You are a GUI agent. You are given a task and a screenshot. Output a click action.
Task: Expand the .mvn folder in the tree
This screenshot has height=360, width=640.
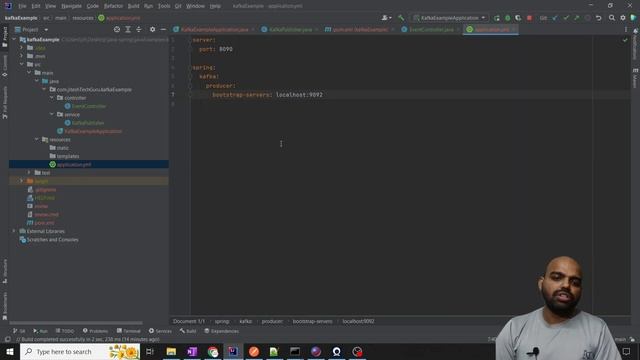tap(22, 56)
